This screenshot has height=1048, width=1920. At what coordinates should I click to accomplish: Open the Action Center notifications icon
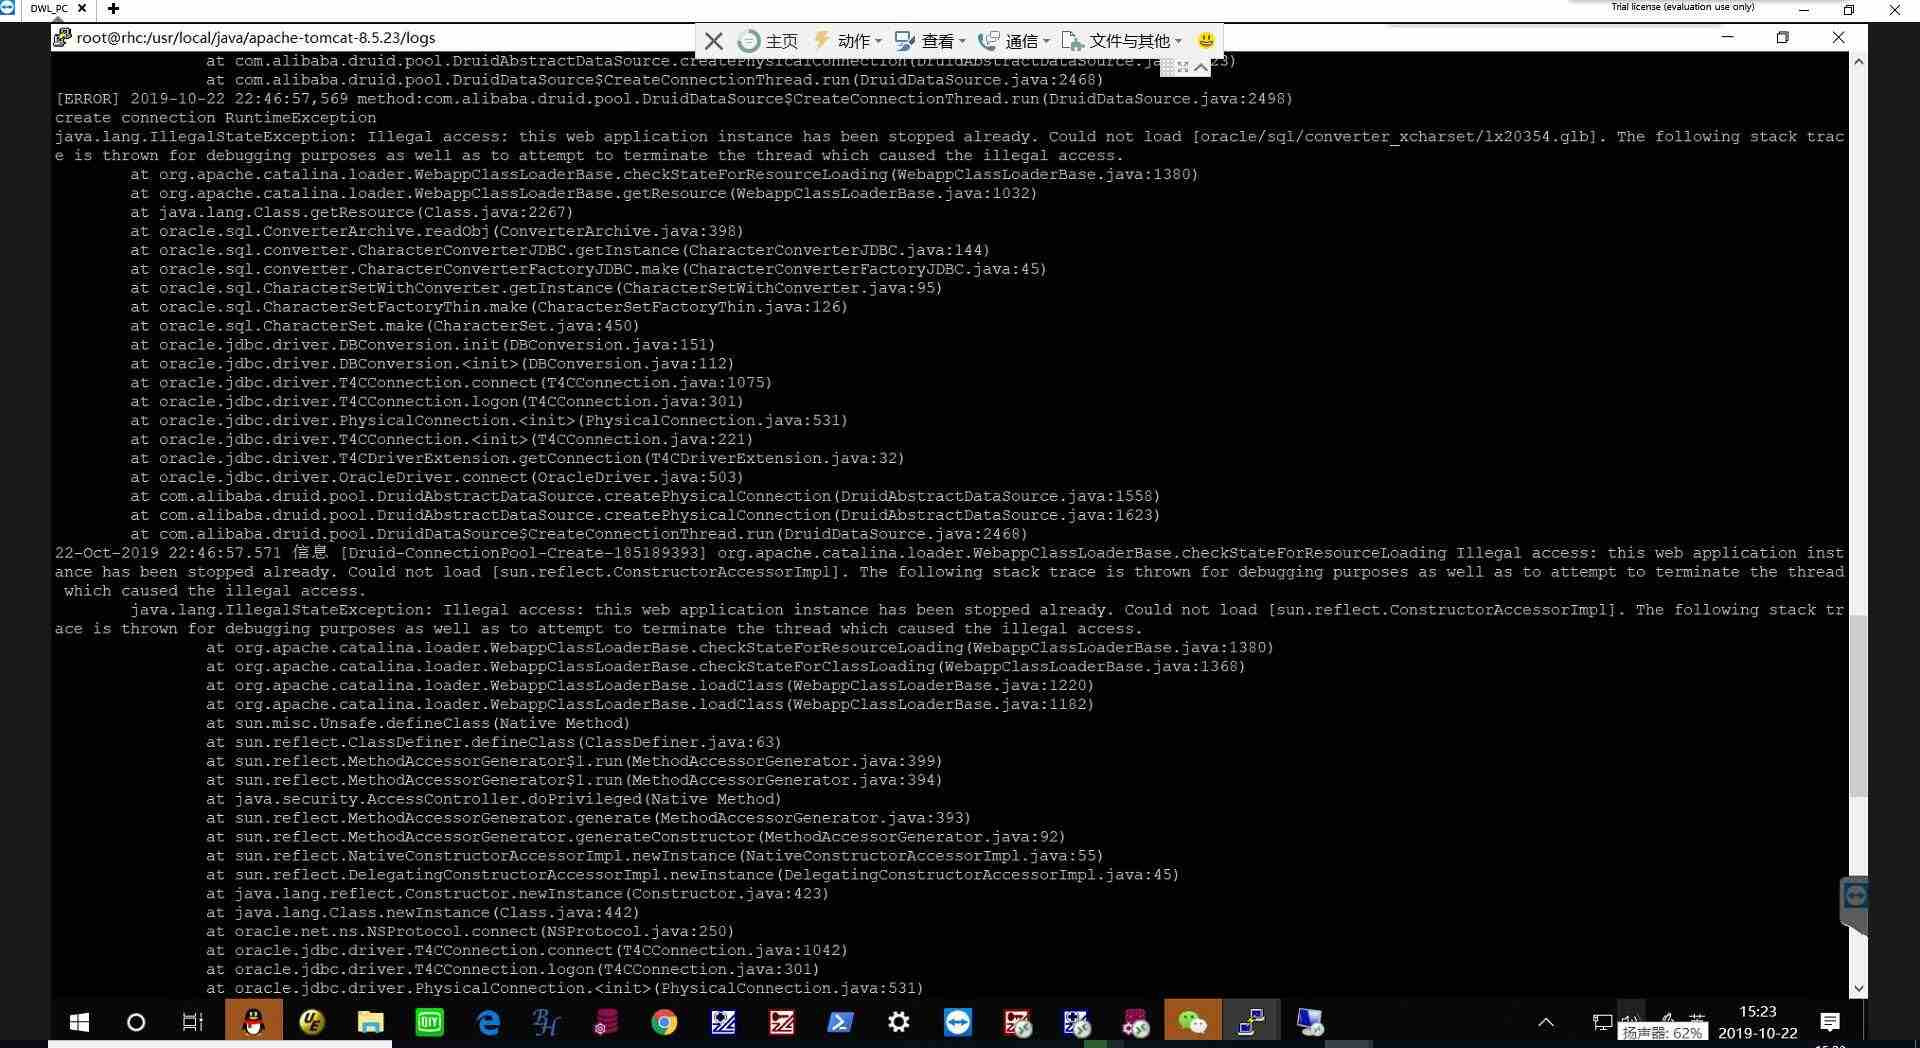coord(1830,1022)
